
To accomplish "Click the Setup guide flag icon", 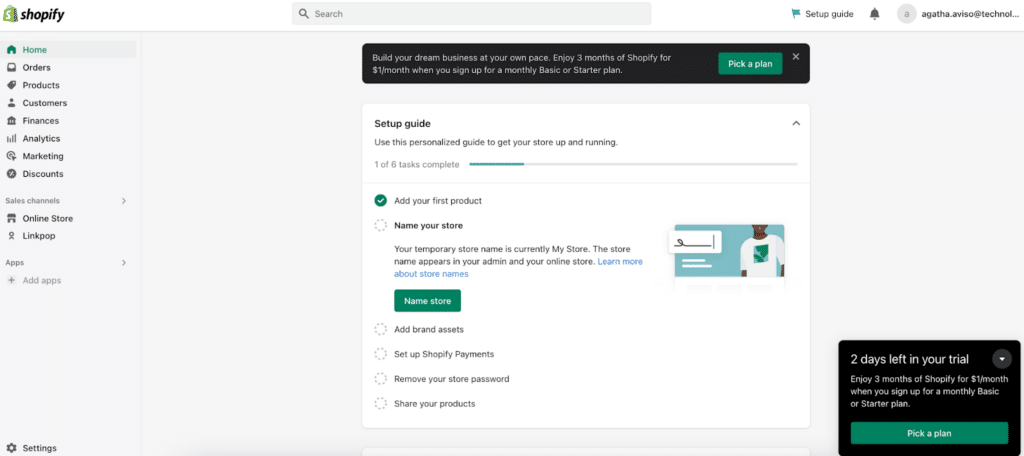I will tap(795, 14).
